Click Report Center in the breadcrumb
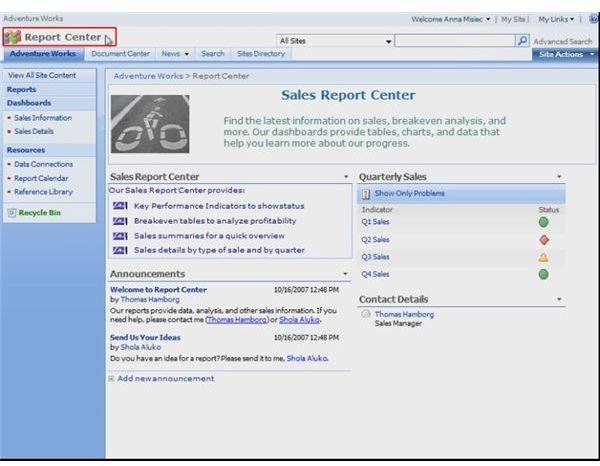600x466 pixels. 221,76
